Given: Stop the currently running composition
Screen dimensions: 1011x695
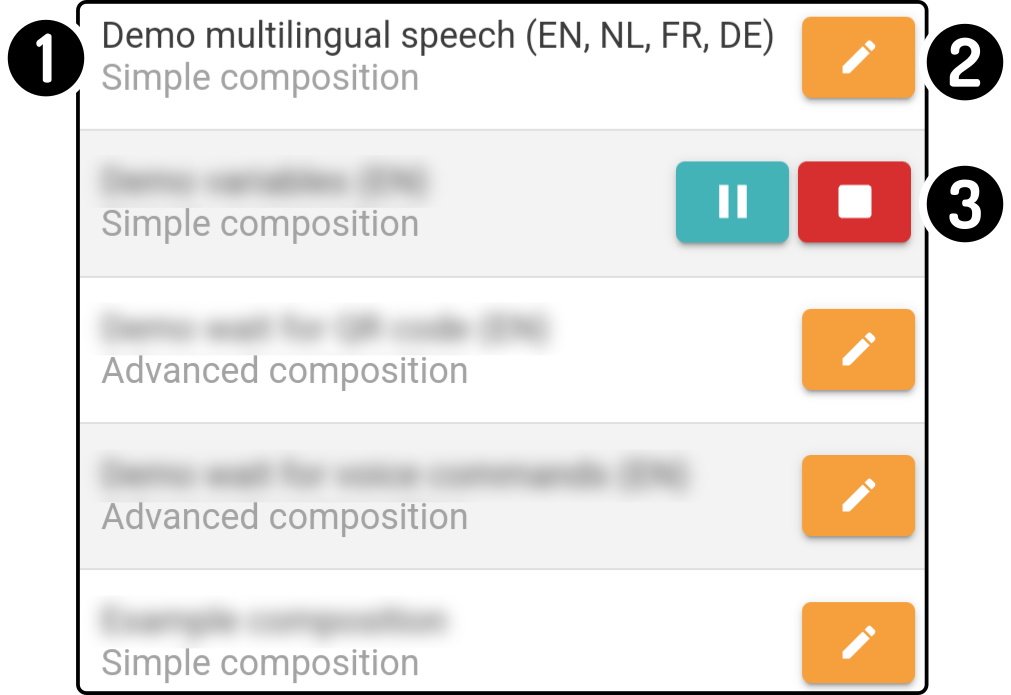Looking at the screenshot, I should click(854, 202).
